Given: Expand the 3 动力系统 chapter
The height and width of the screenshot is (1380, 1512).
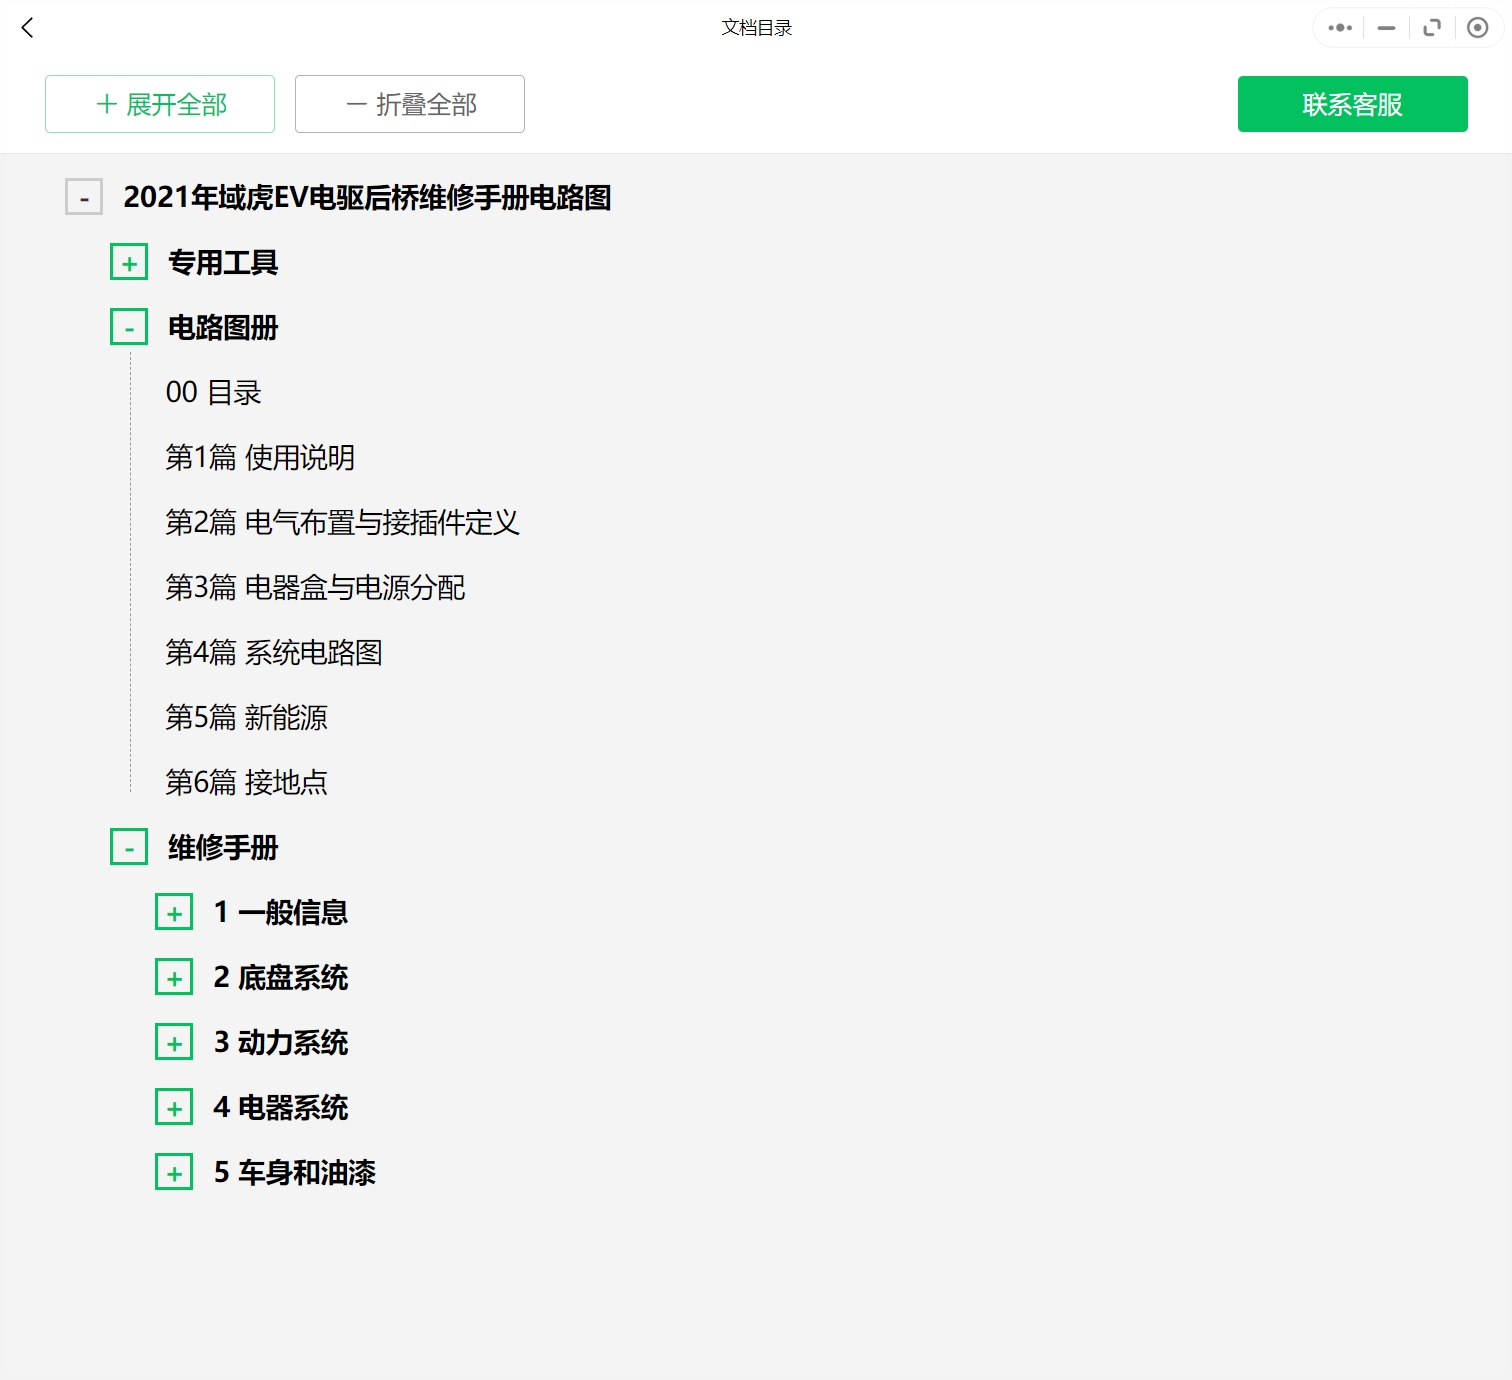Looking at the screenshot, I should click(x=174, y=1043).
